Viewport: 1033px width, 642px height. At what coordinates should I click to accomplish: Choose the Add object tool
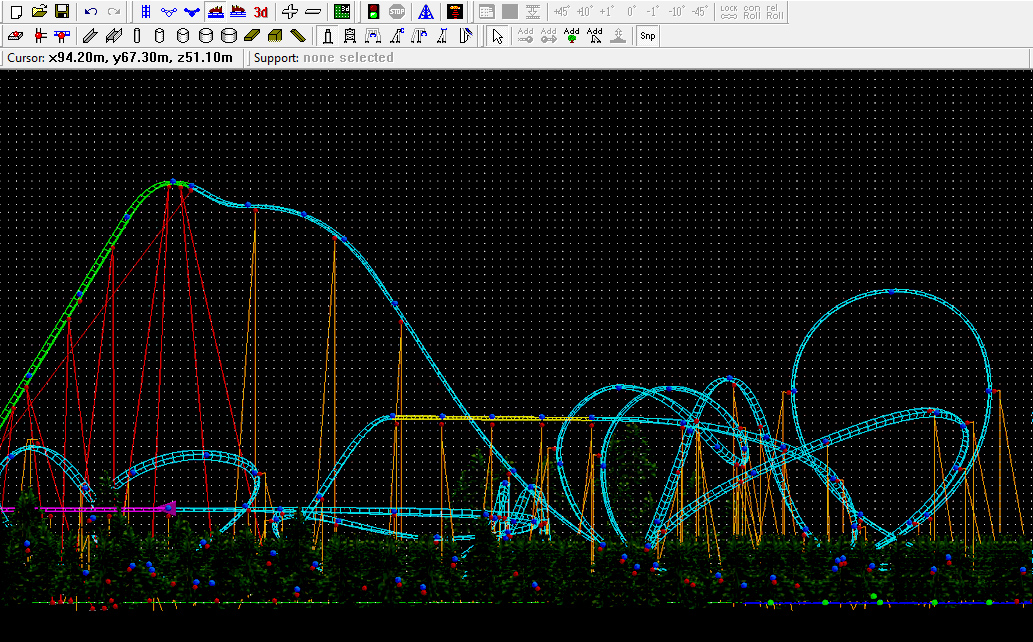pyautogui.click(x=593, y=35)
